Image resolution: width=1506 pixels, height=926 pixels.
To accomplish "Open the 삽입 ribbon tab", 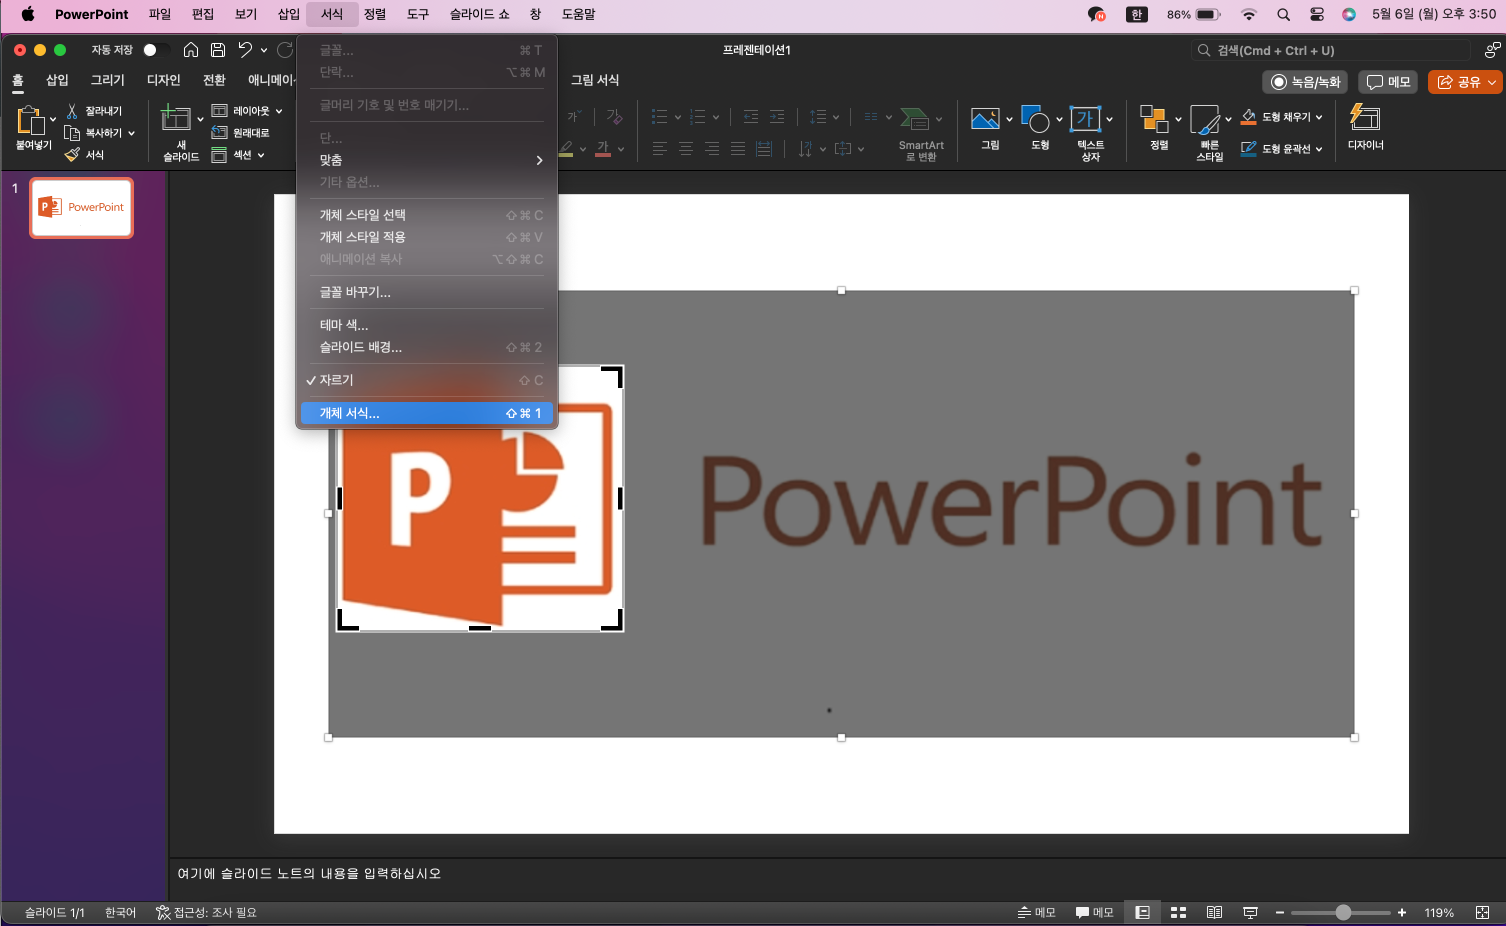I will (x=57, y=80).
